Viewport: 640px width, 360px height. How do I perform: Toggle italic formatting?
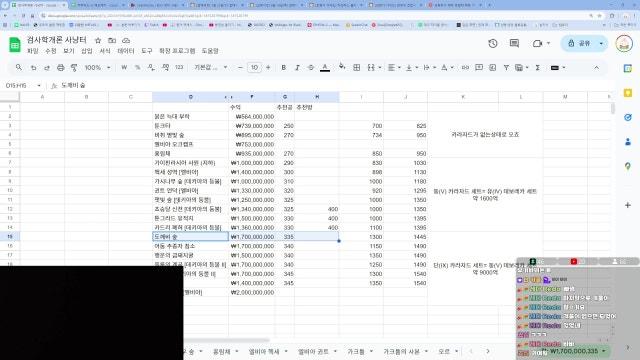pyautogui.click(x=297, y=68)
